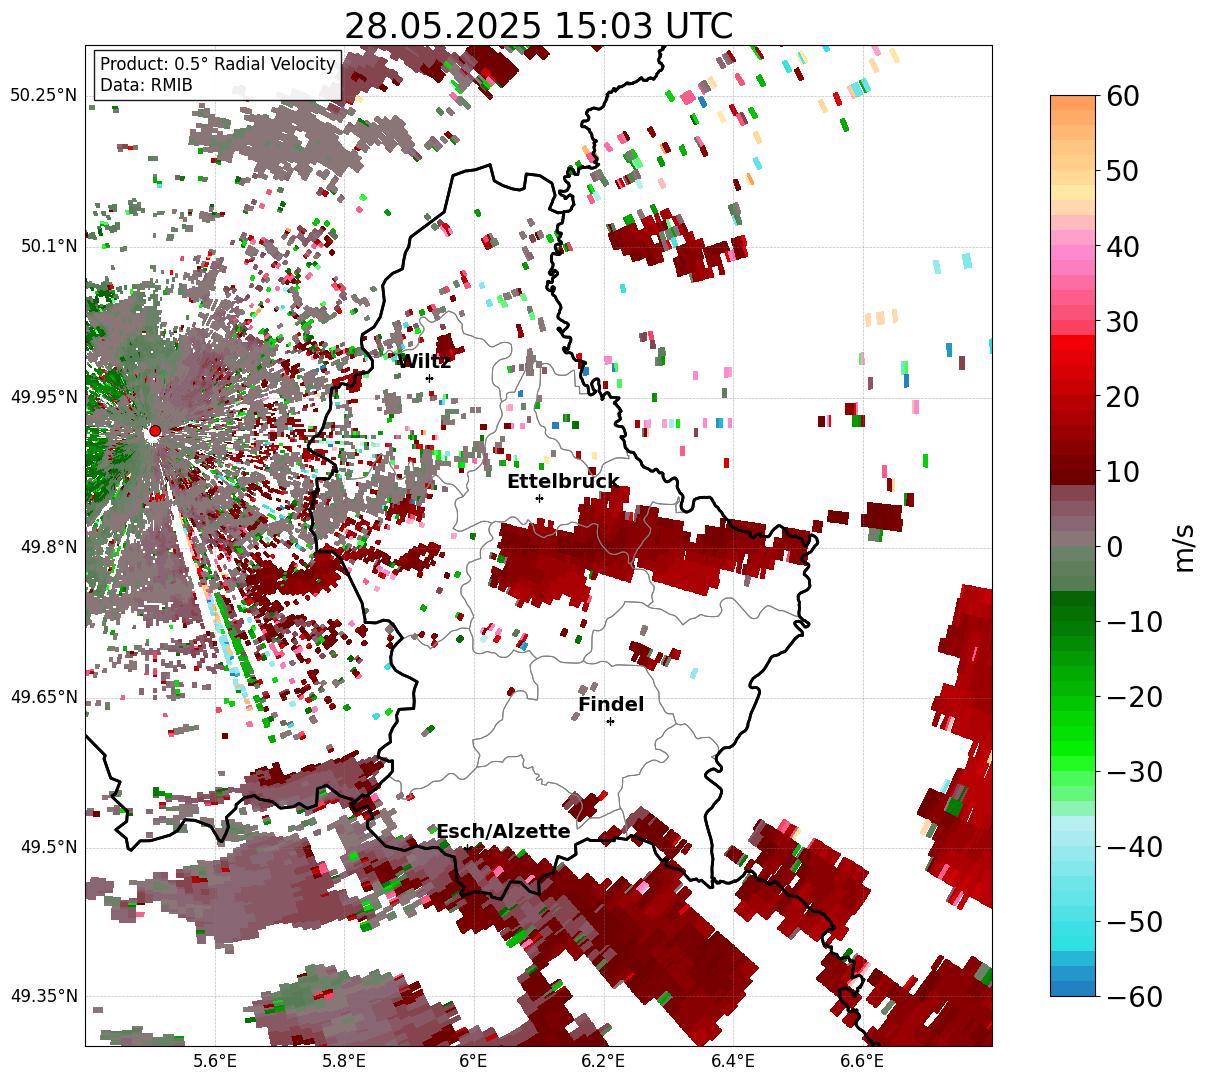Click the 6°E longitude tick label

tap(473, 1061)
